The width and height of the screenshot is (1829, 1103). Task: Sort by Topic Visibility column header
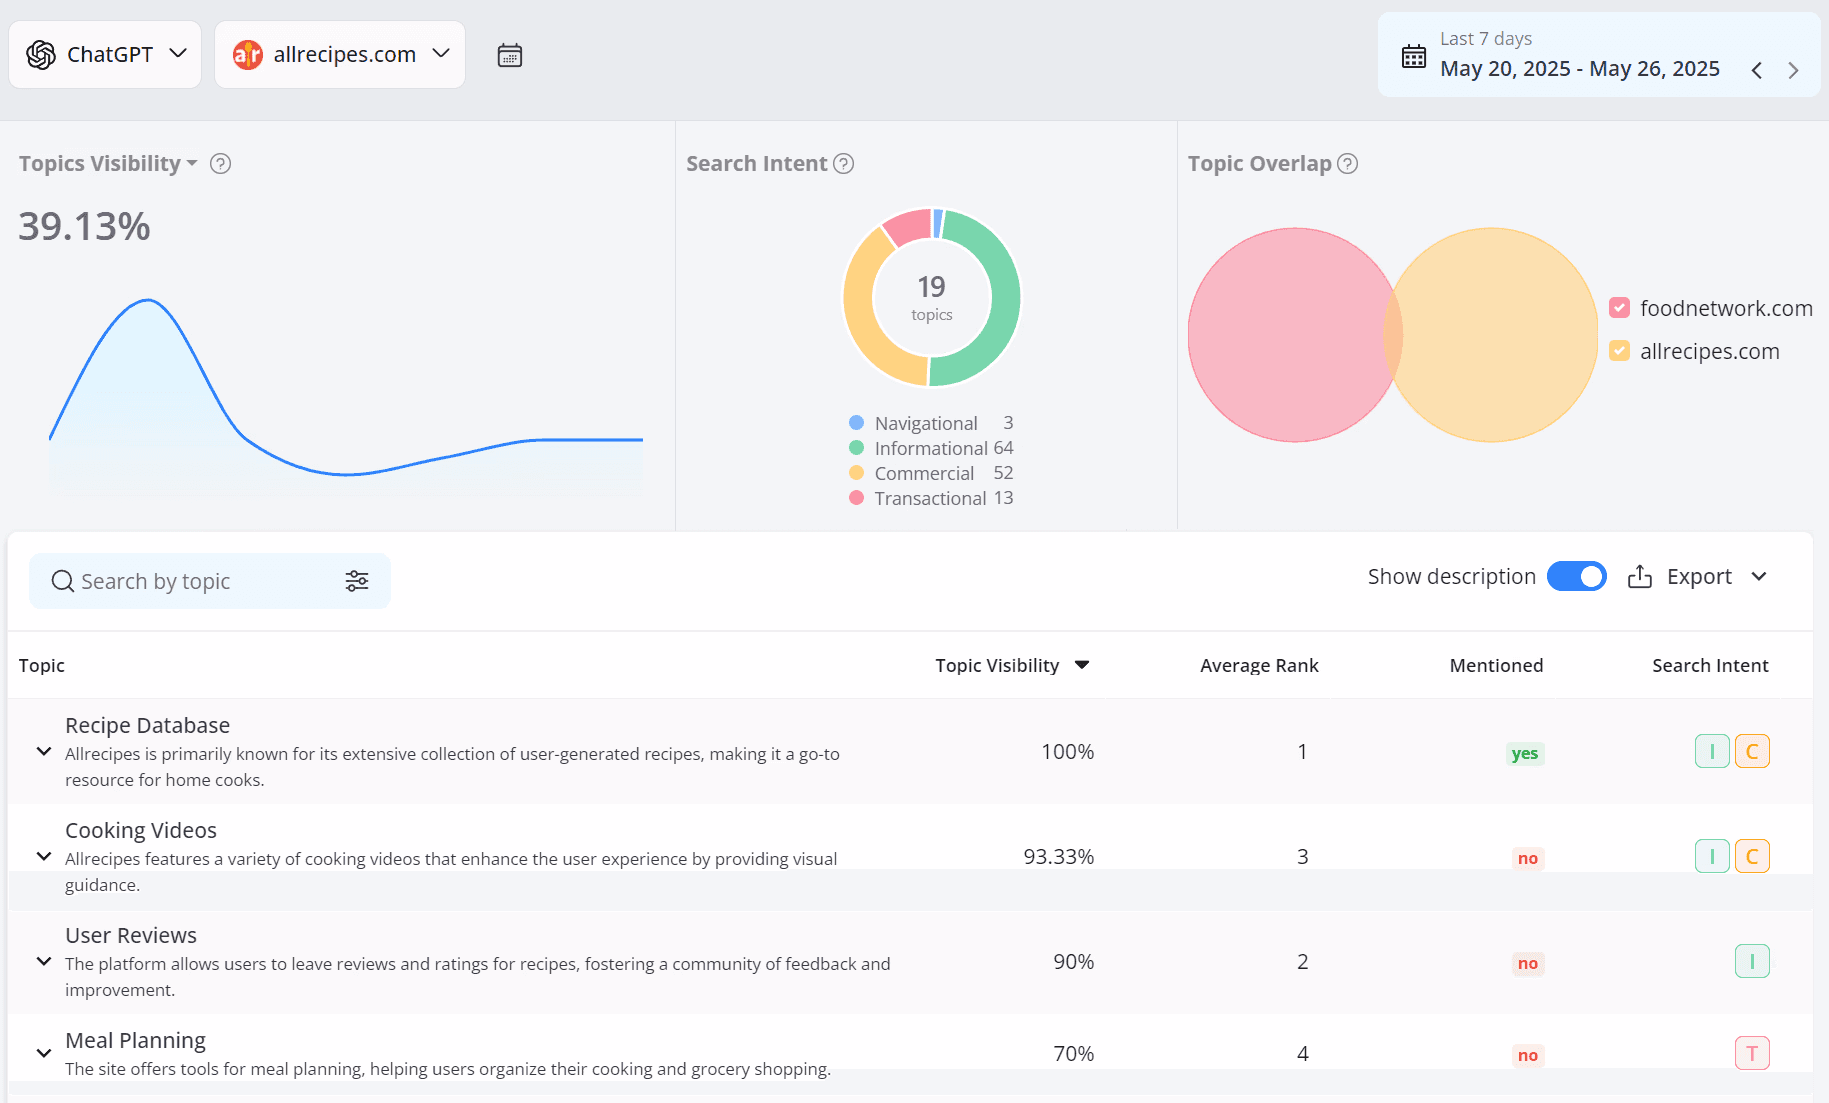tap(997, 666)
